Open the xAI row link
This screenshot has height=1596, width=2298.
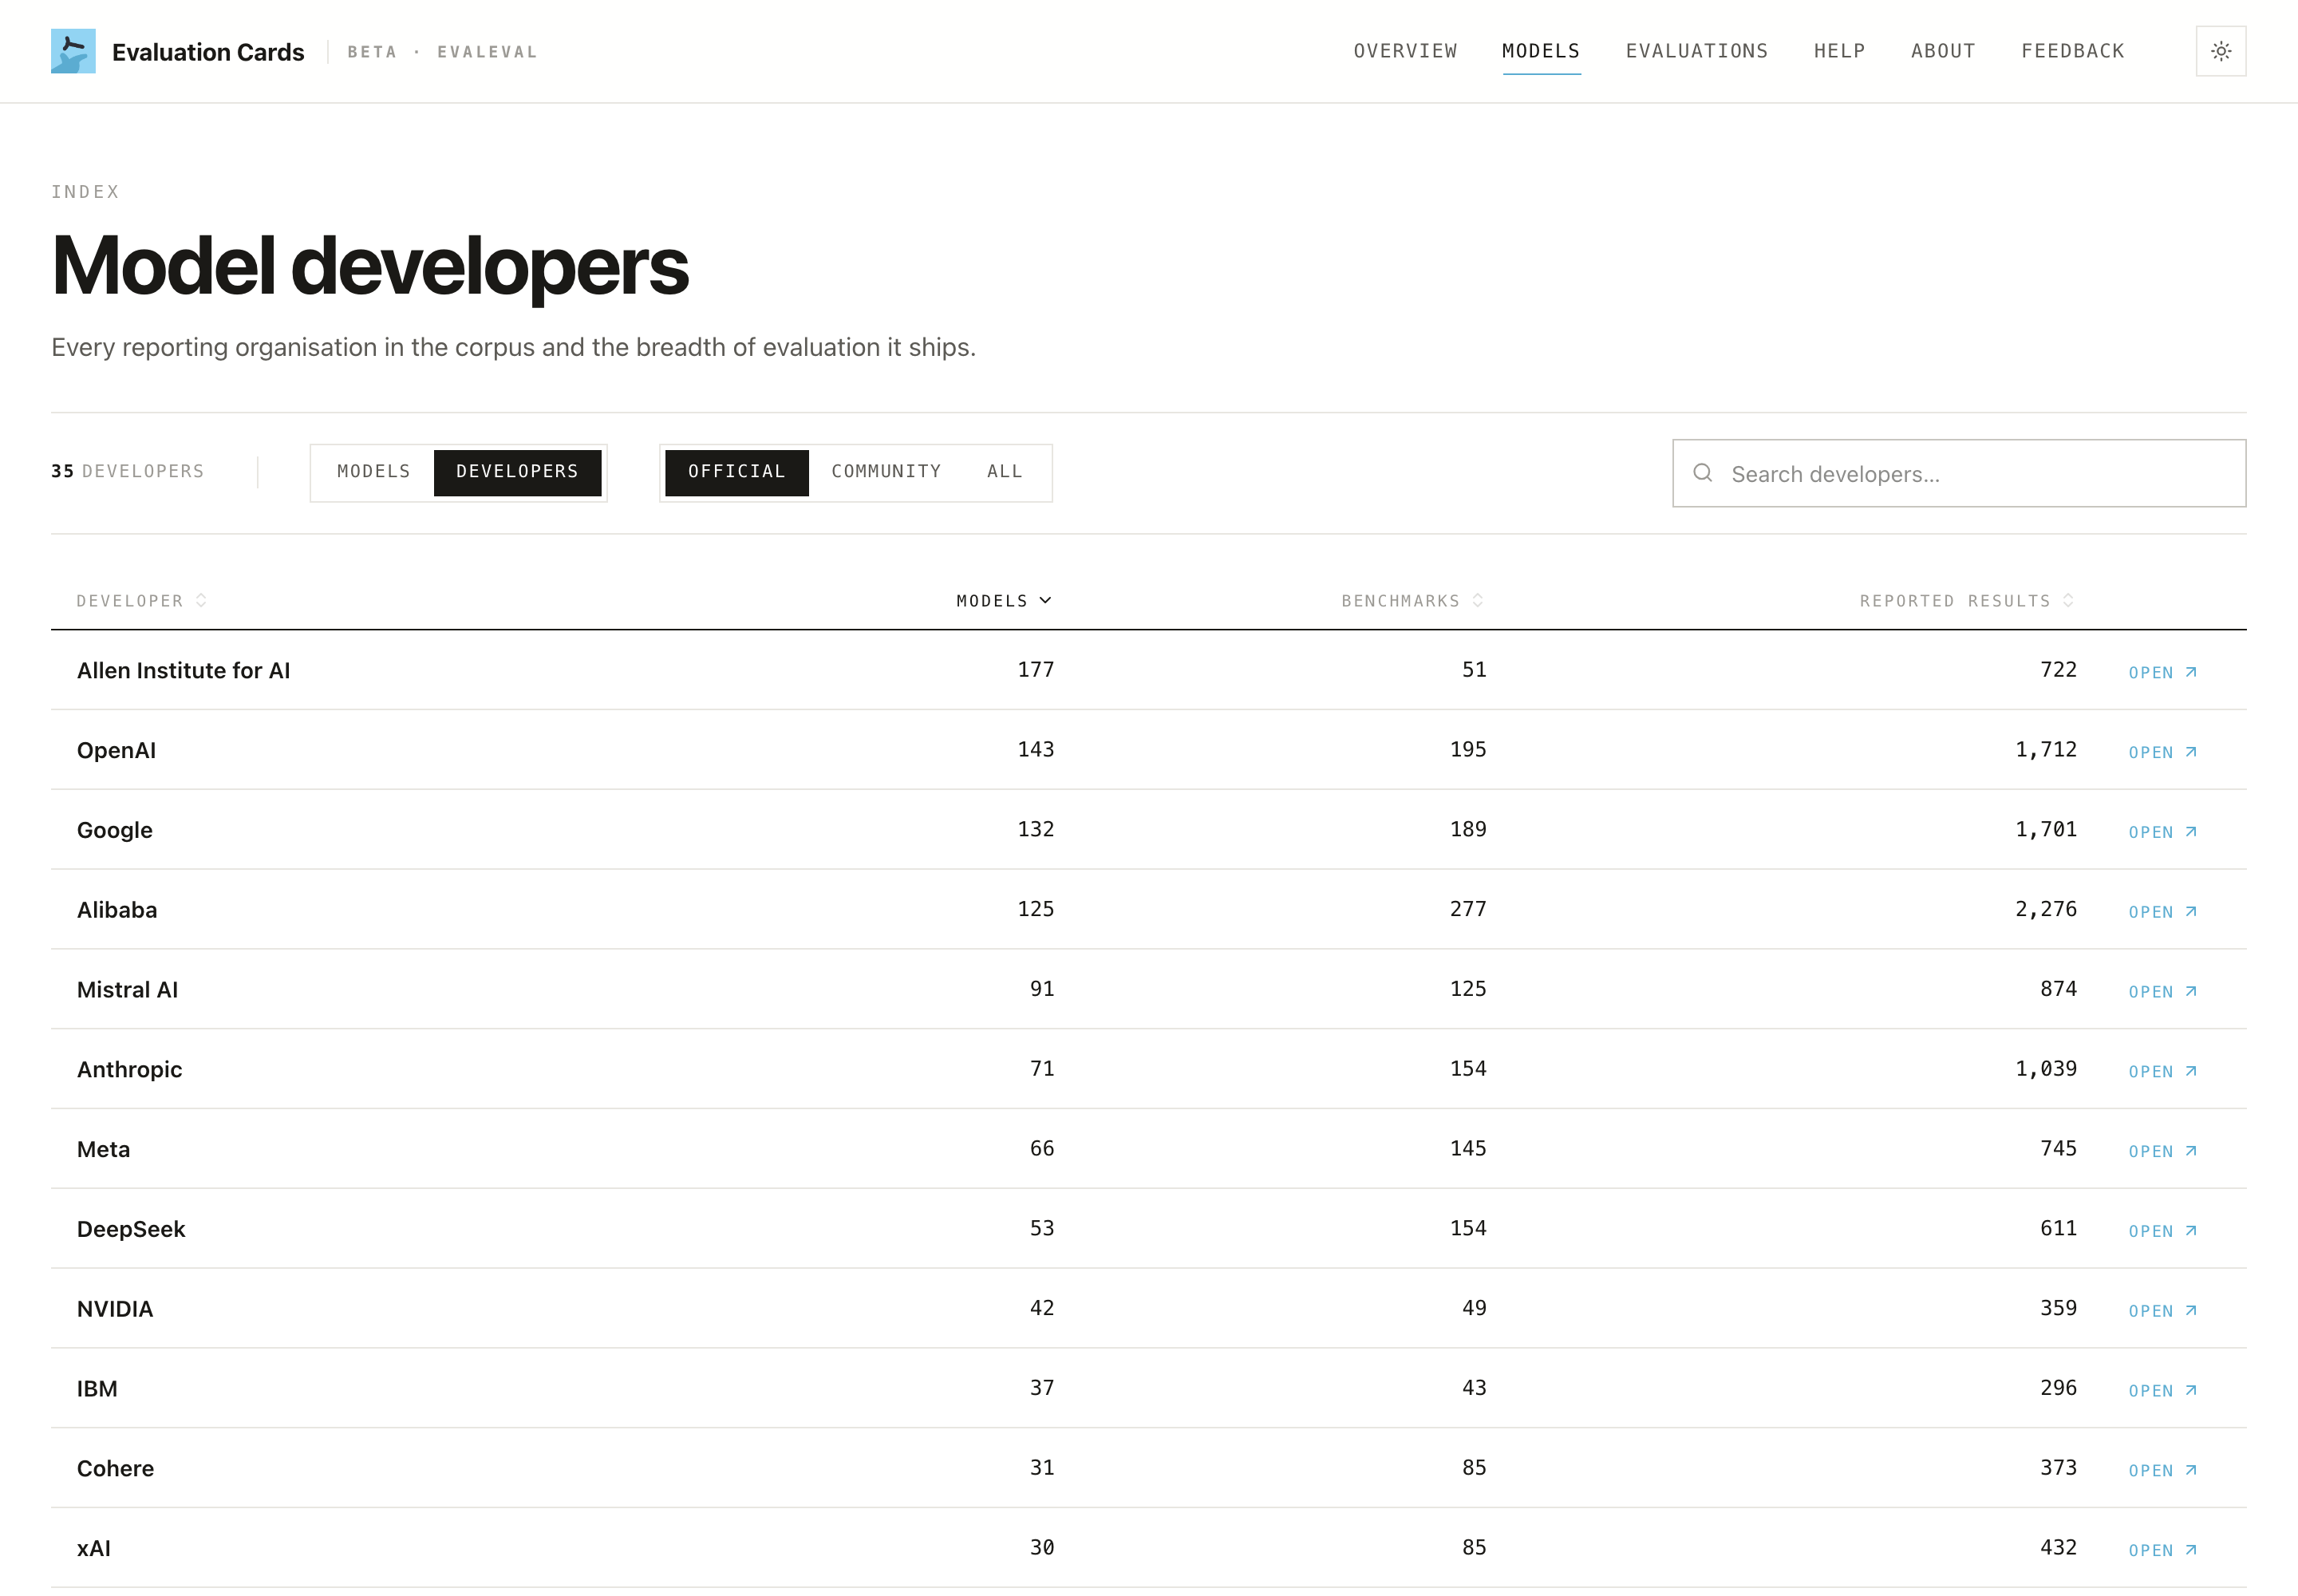[2162, 1550]
